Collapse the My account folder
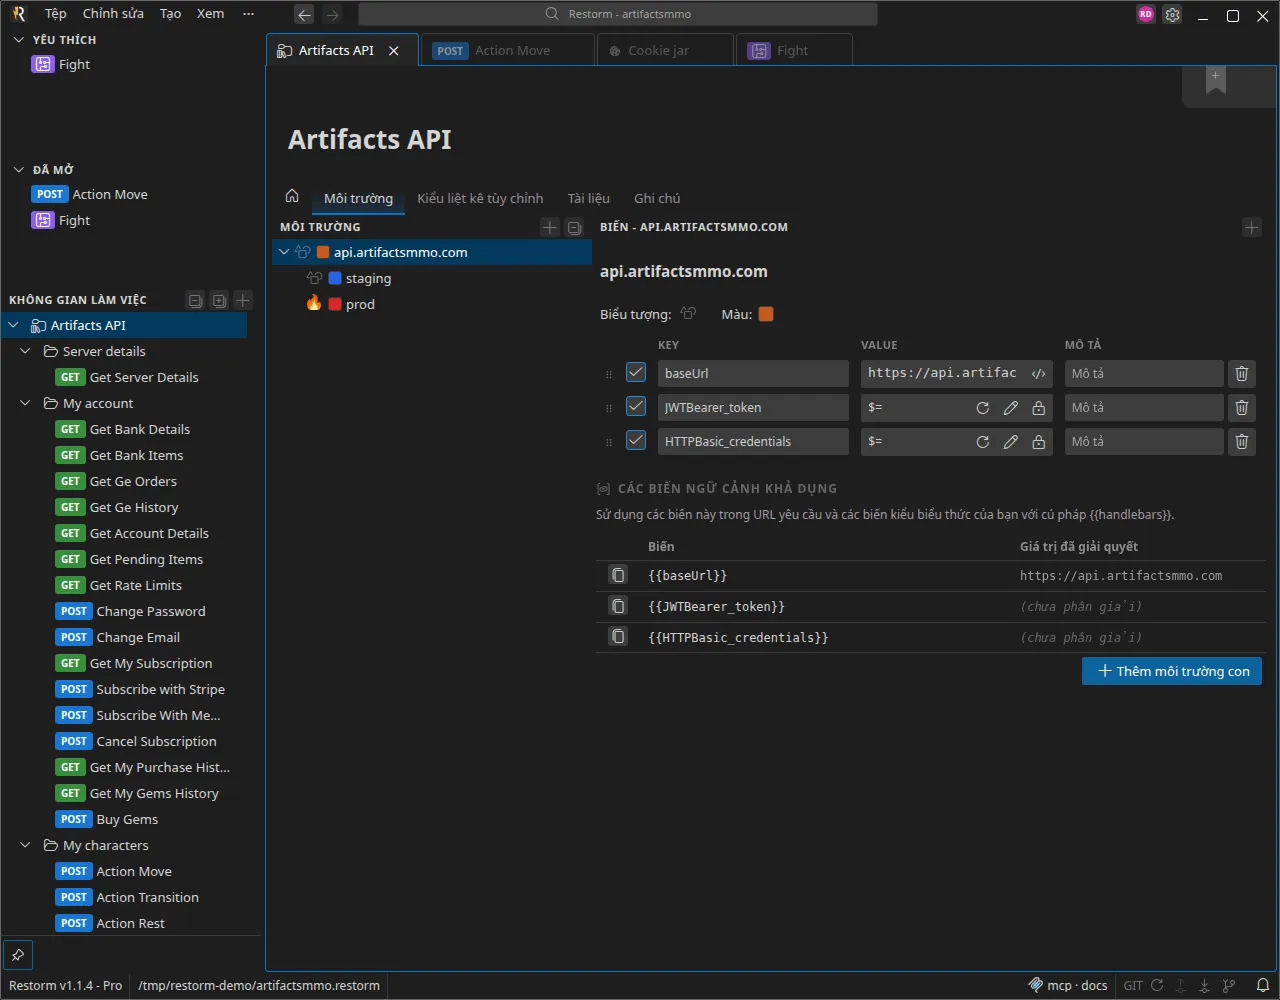 pyautogui.click(x=26, y=403)
